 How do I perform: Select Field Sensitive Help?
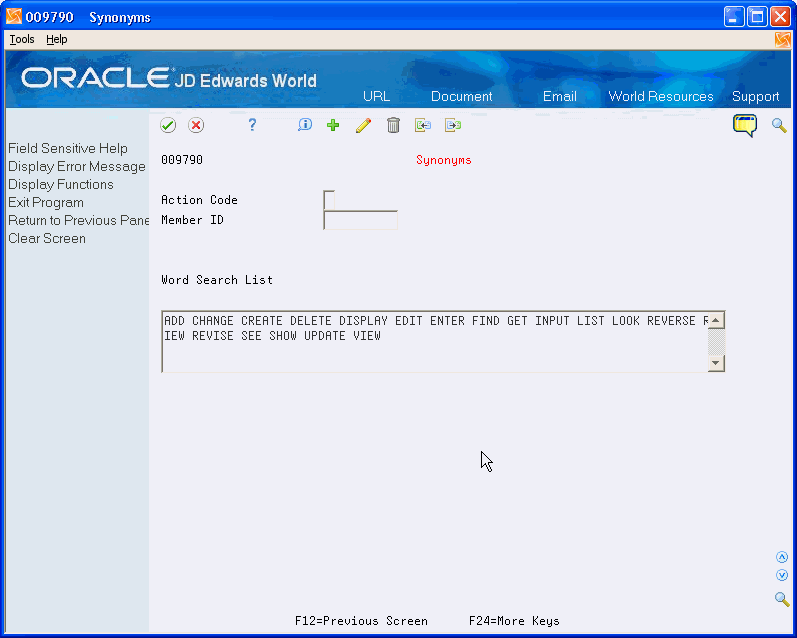(x=68, y=148)
